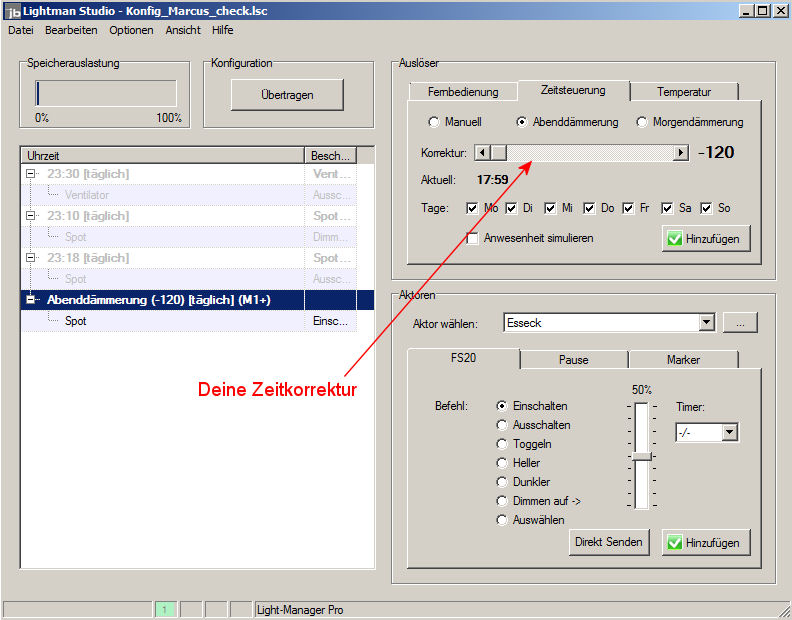Image resolution: width=792 pixels, height=620 pixels.
Task: Click Hinzufügen in the Auslöser panel
Action: tap(706, 239)
